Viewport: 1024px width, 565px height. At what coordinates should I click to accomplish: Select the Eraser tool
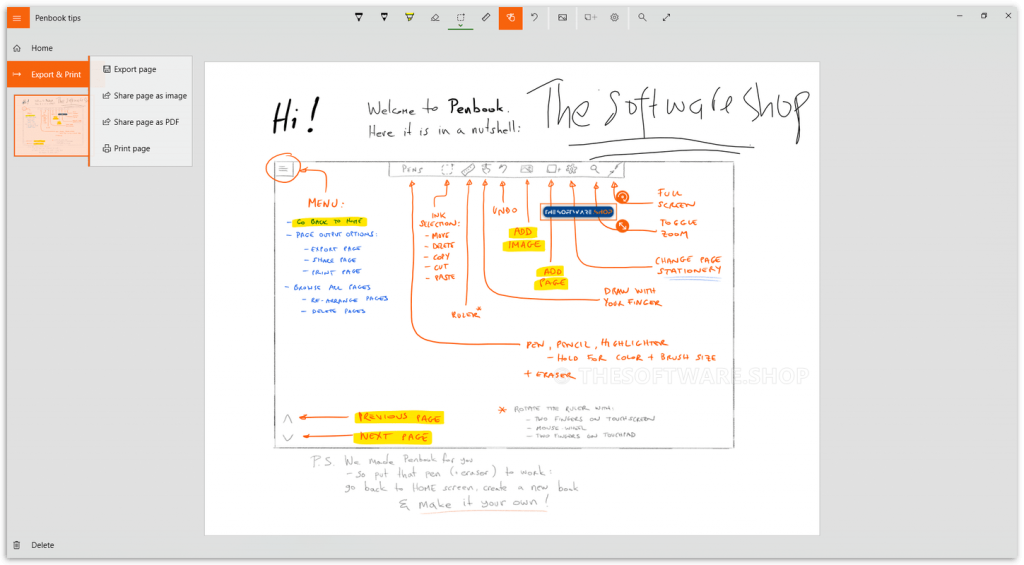pos(435,18)
